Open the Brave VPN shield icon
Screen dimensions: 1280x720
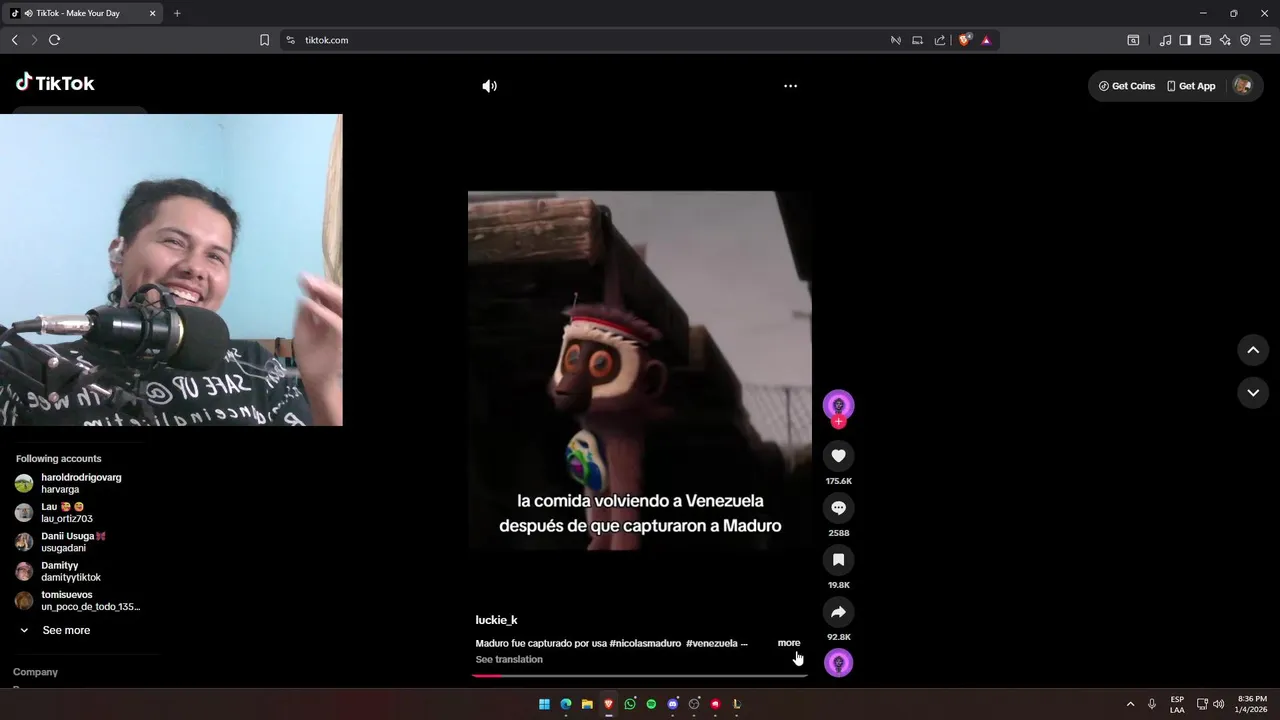pos(1245,40)
